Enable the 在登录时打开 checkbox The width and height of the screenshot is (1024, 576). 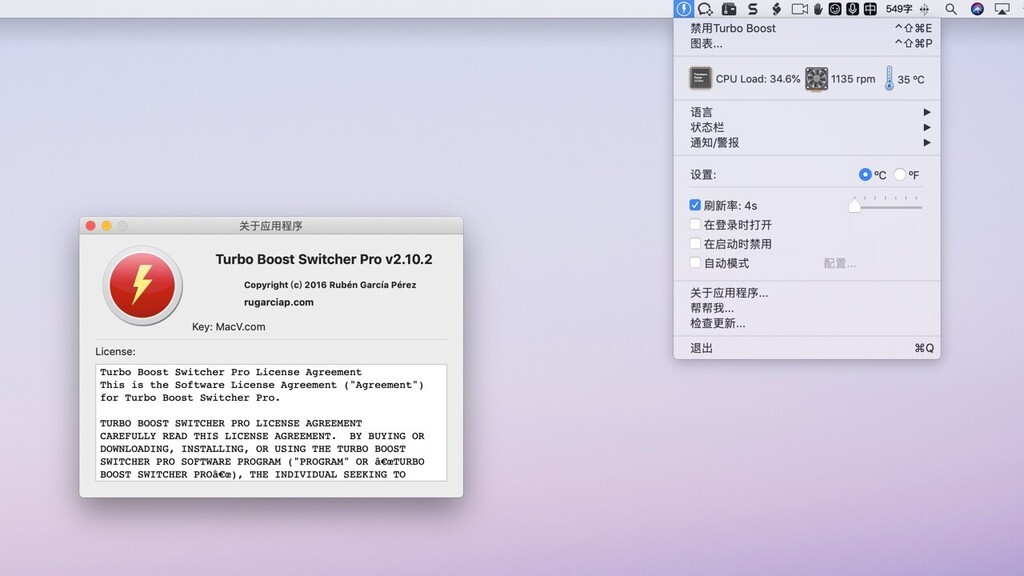pos(695,225)
